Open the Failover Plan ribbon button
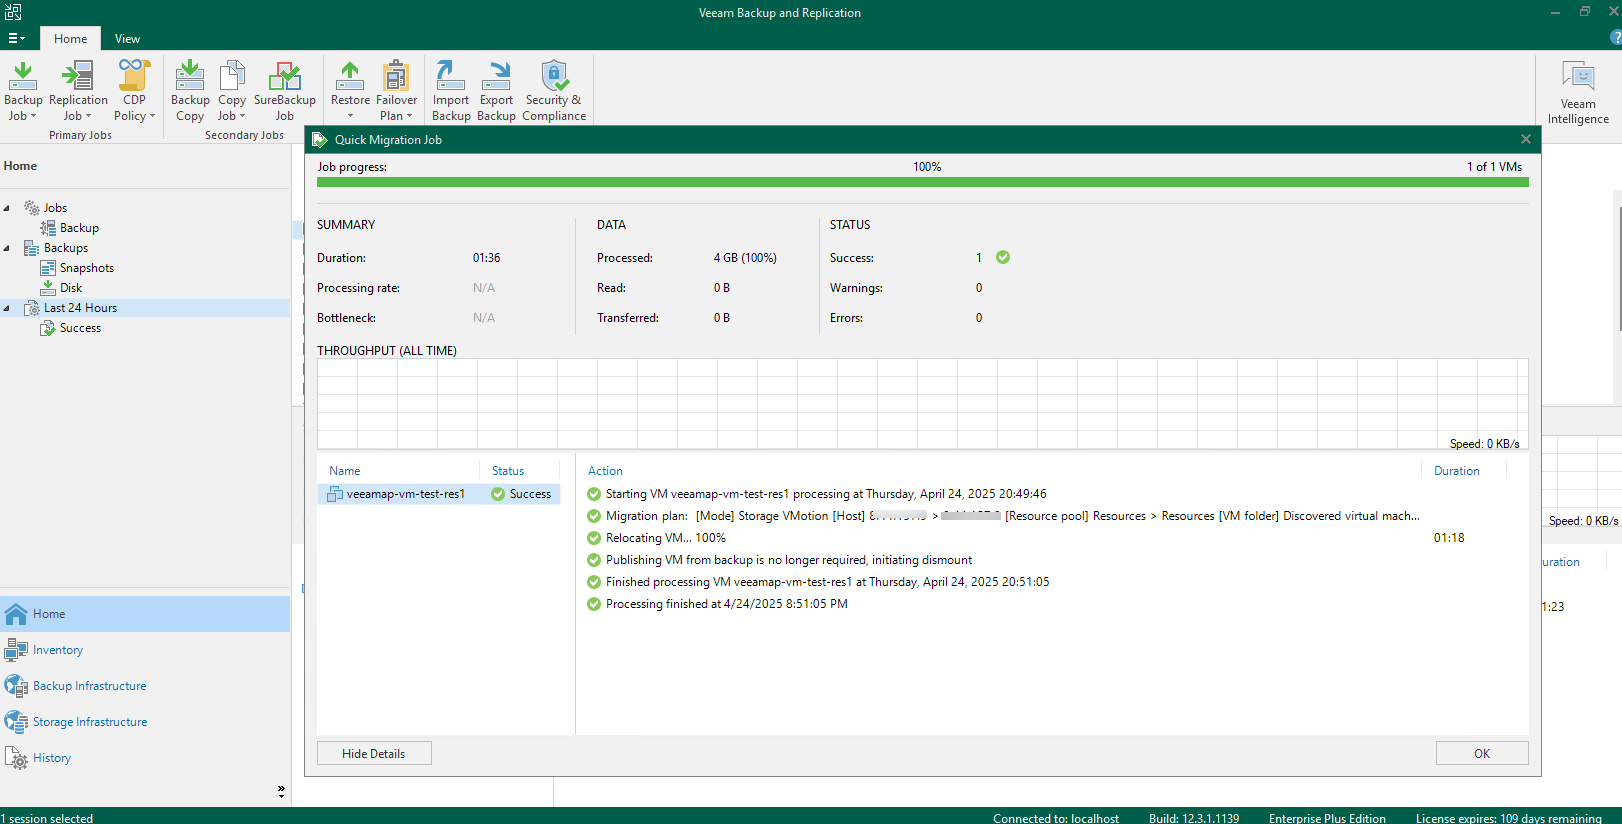 coord(396,91)
